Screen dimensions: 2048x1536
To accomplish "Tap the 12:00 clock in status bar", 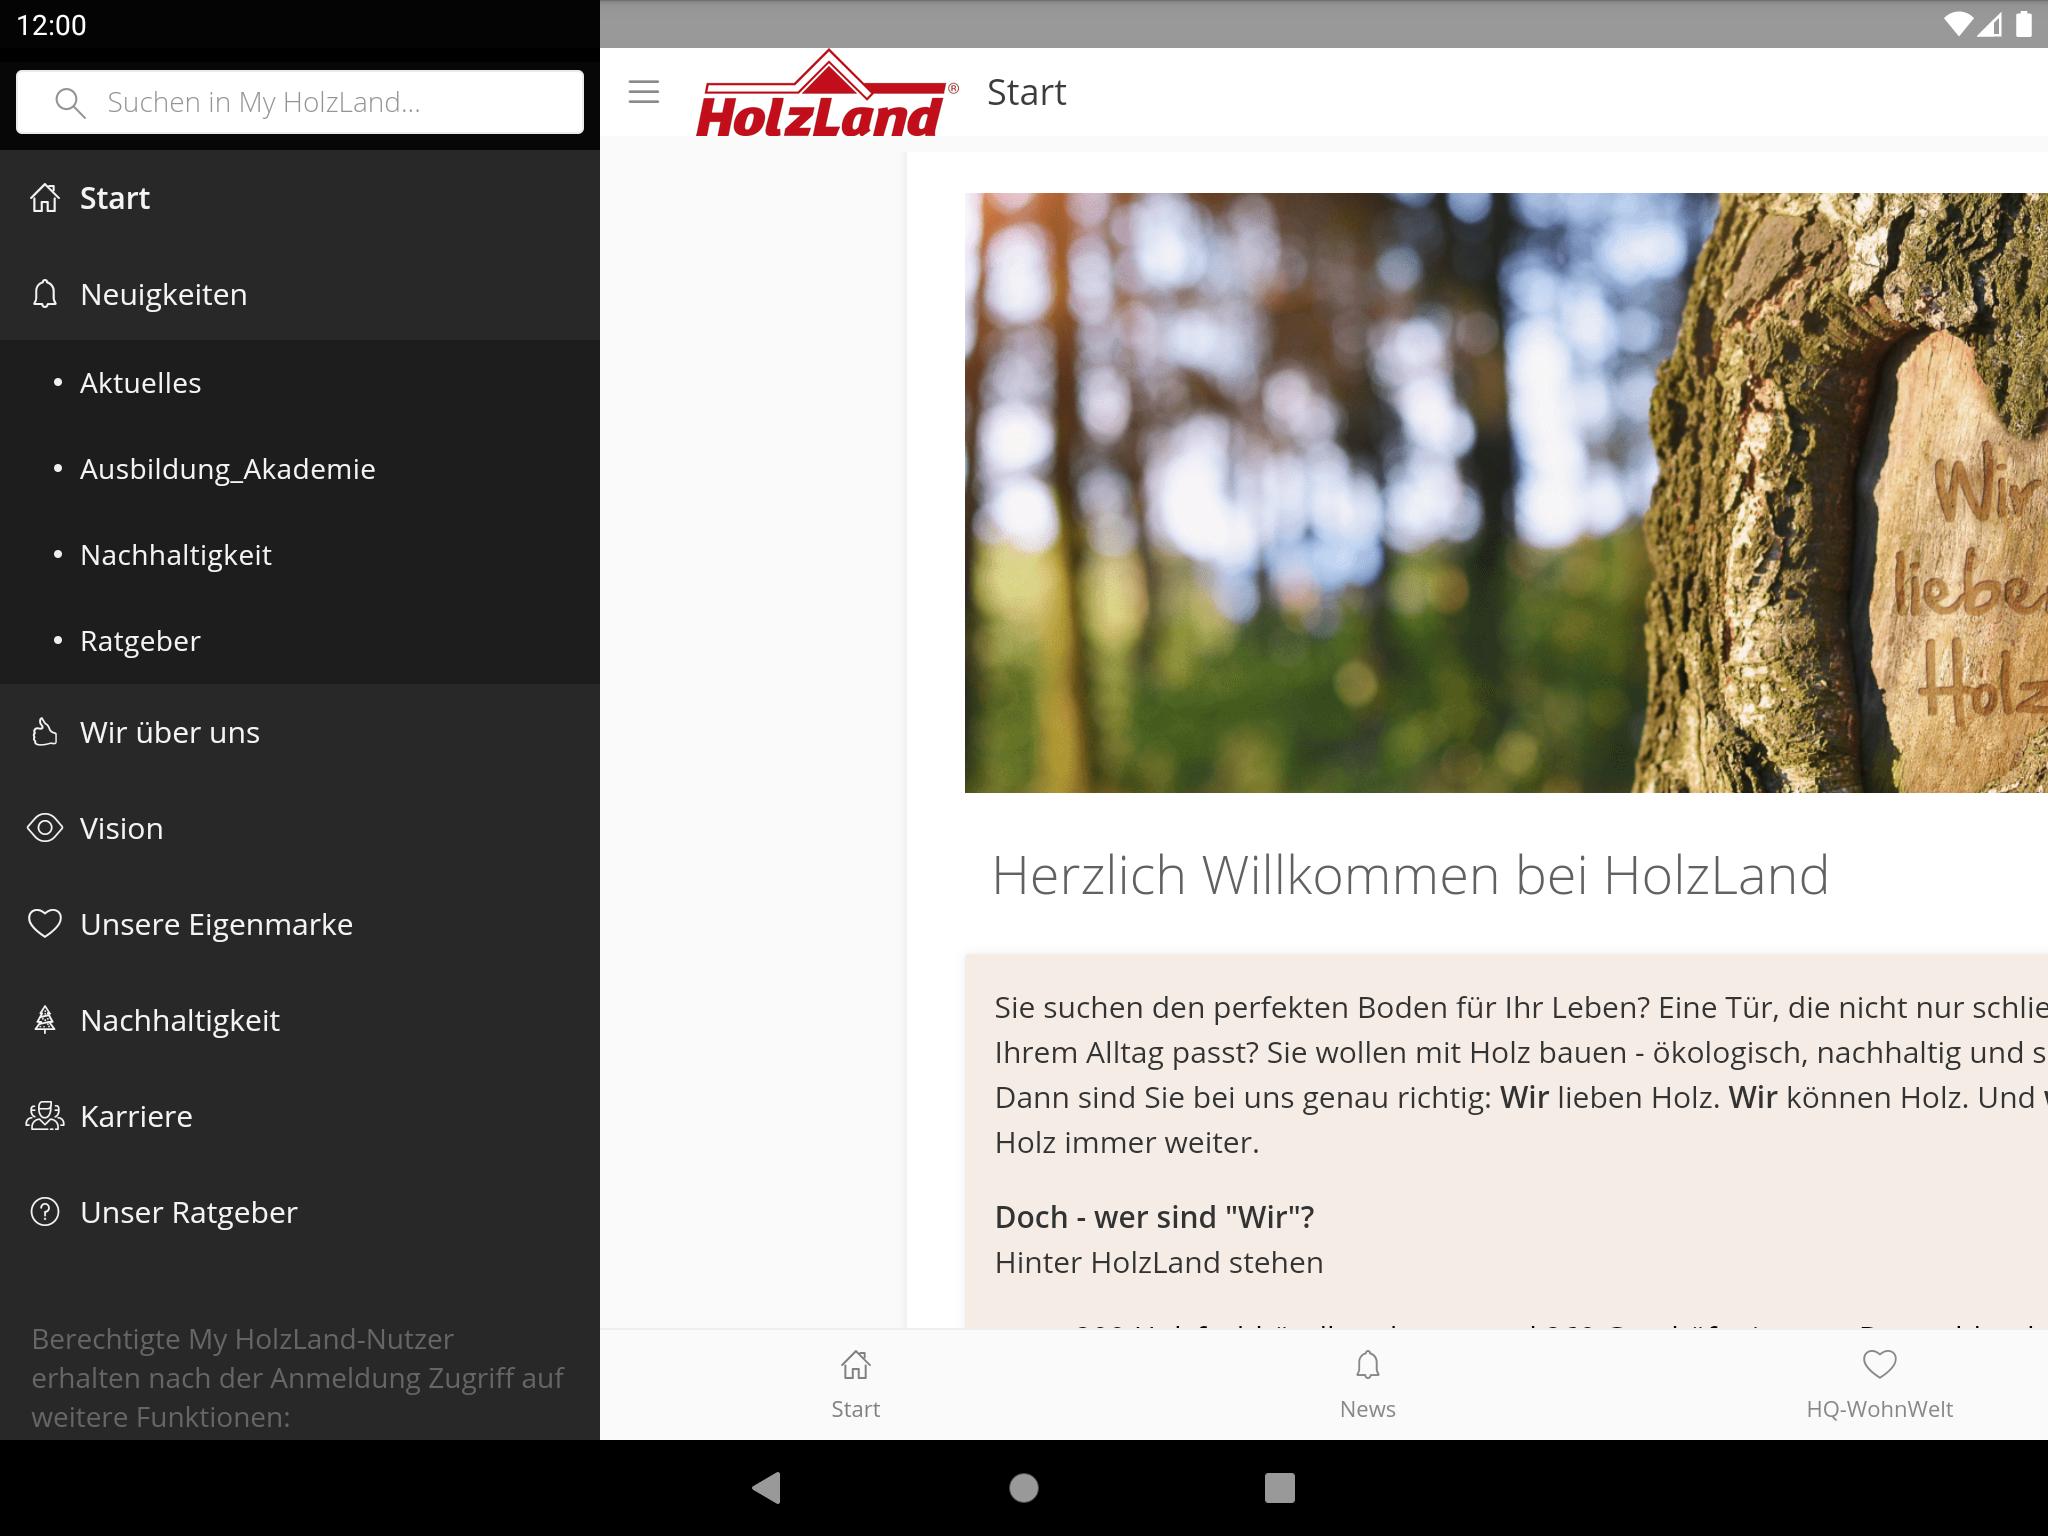I will click(52, 25).
